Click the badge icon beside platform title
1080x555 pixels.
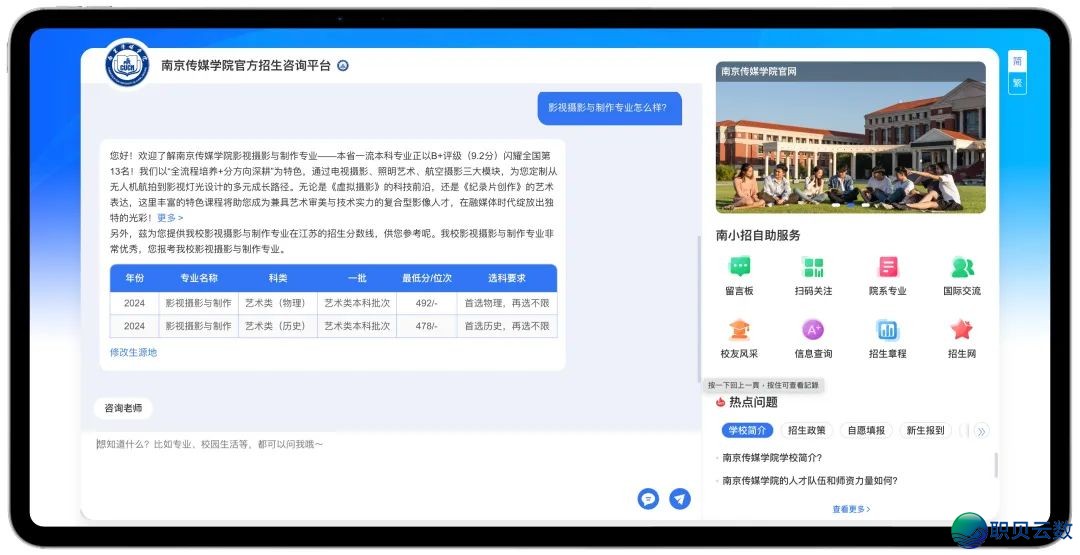click(343, 66)
